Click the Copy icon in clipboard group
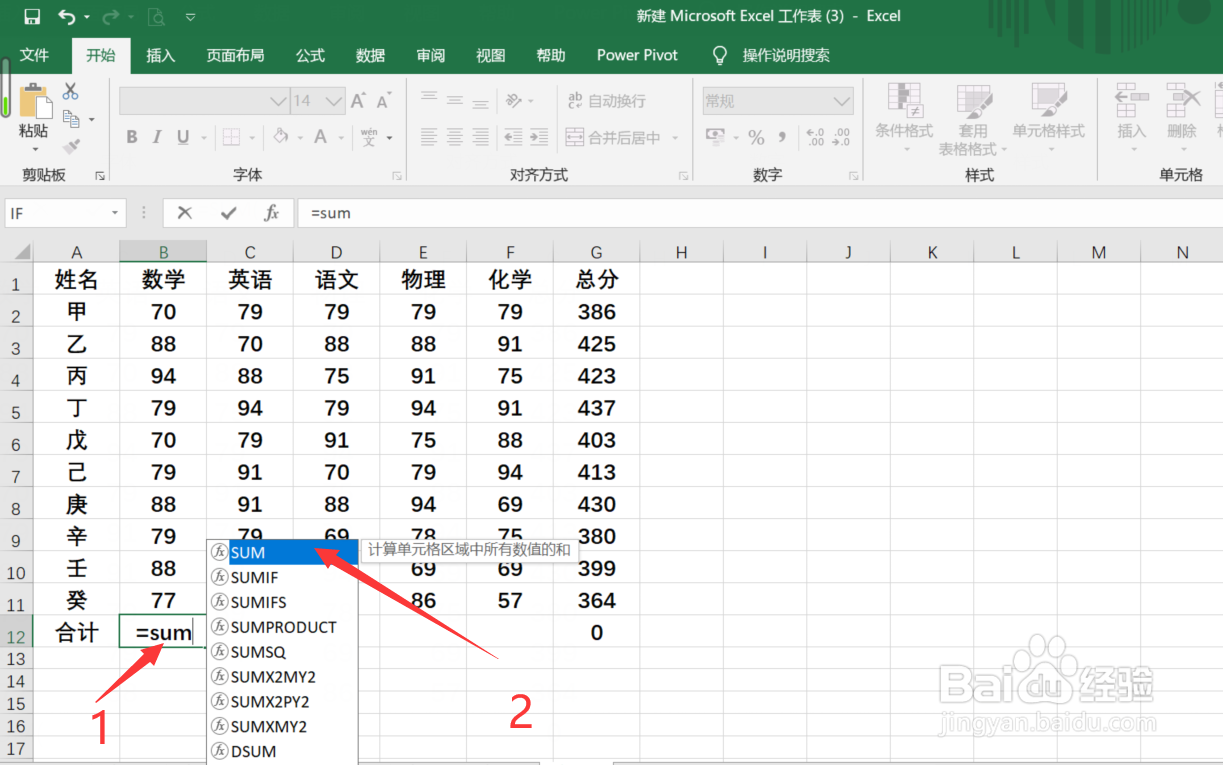 click(x=71, y=119)
